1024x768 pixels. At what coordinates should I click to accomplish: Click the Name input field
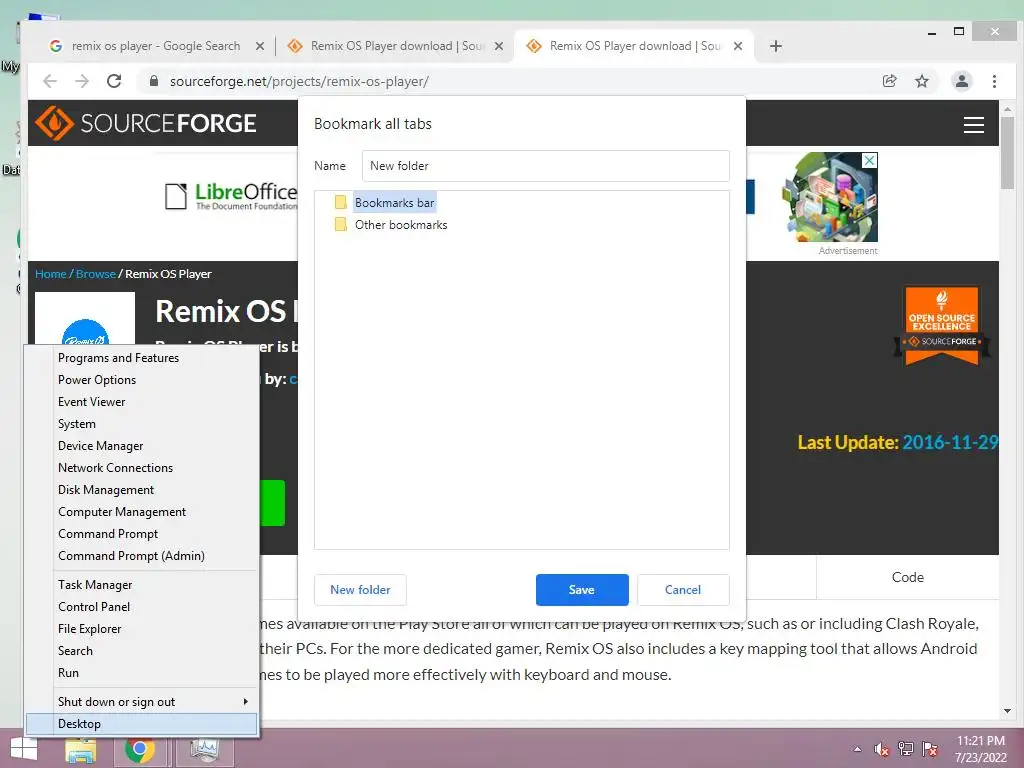pyautogui.click(x=545, y=166)
